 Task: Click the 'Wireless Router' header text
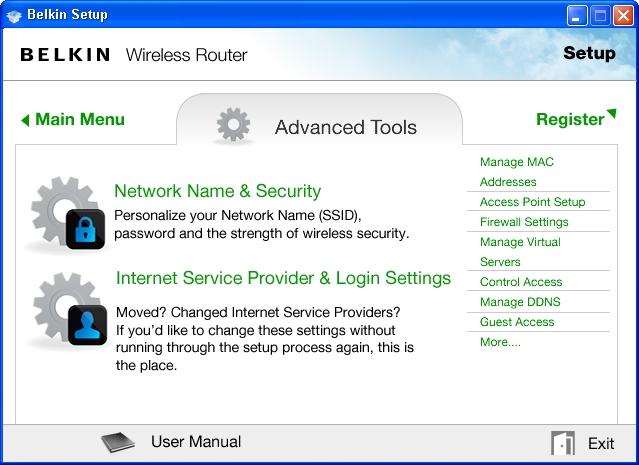point(186,55)
